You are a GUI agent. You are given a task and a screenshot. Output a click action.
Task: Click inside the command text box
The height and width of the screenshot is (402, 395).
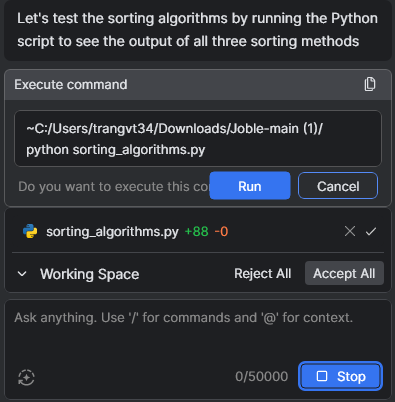click(x=198, y=139)
